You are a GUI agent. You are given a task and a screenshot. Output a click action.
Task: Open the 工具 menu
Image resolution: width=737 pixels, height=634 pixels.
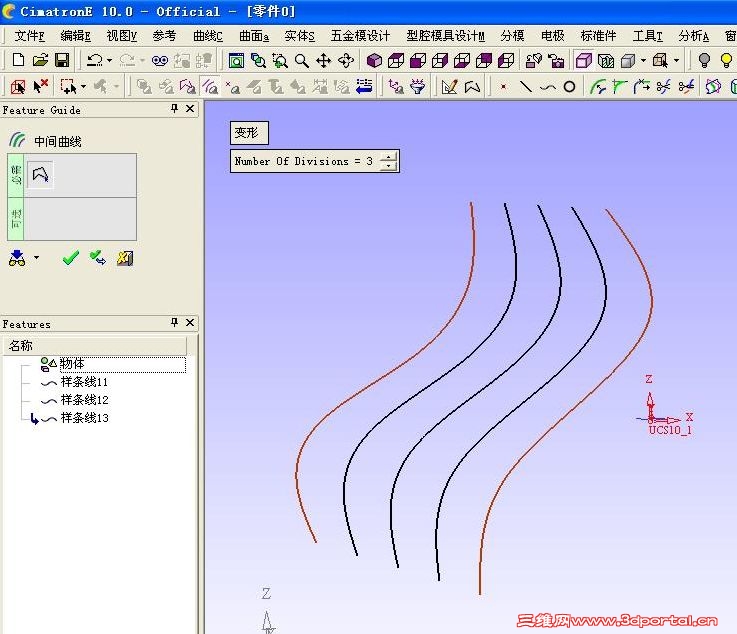648,36
